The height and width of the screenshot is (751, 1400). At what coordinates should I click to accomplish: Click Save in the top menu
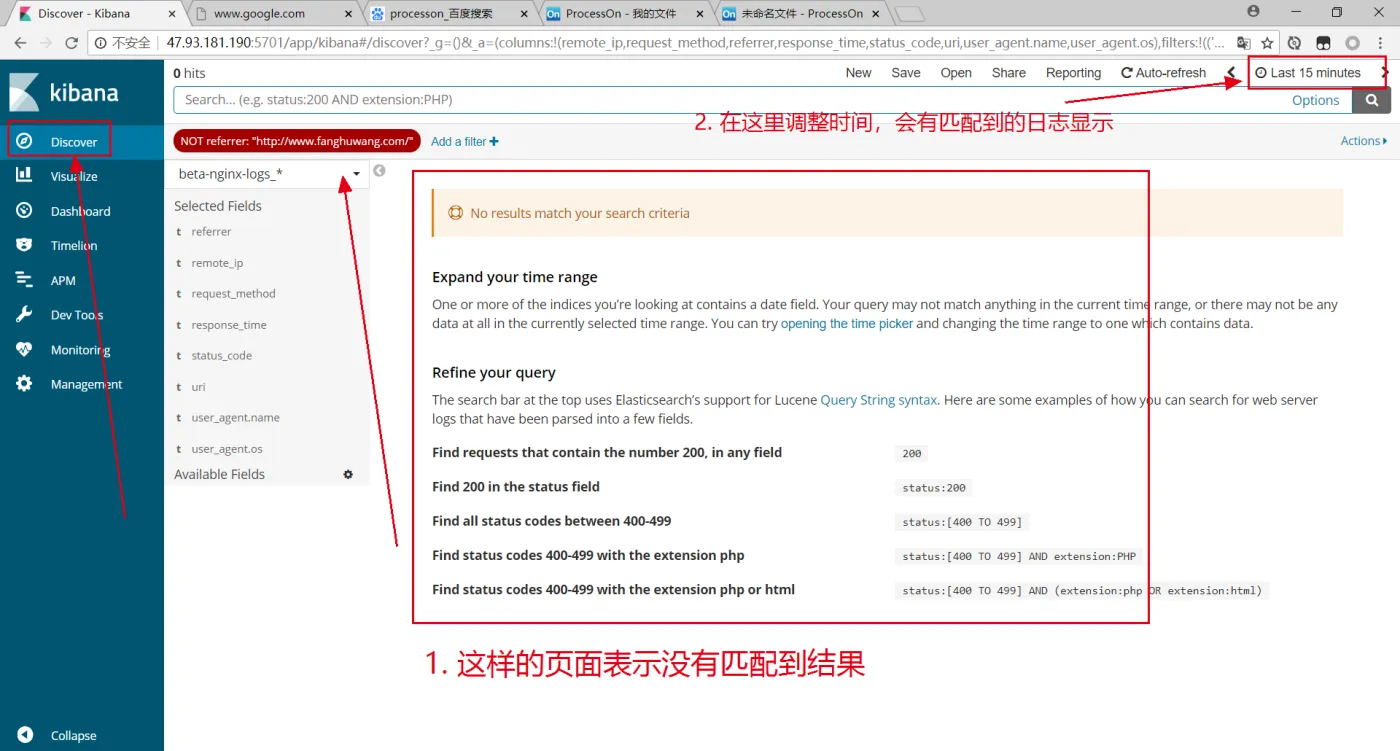(905, 73)
